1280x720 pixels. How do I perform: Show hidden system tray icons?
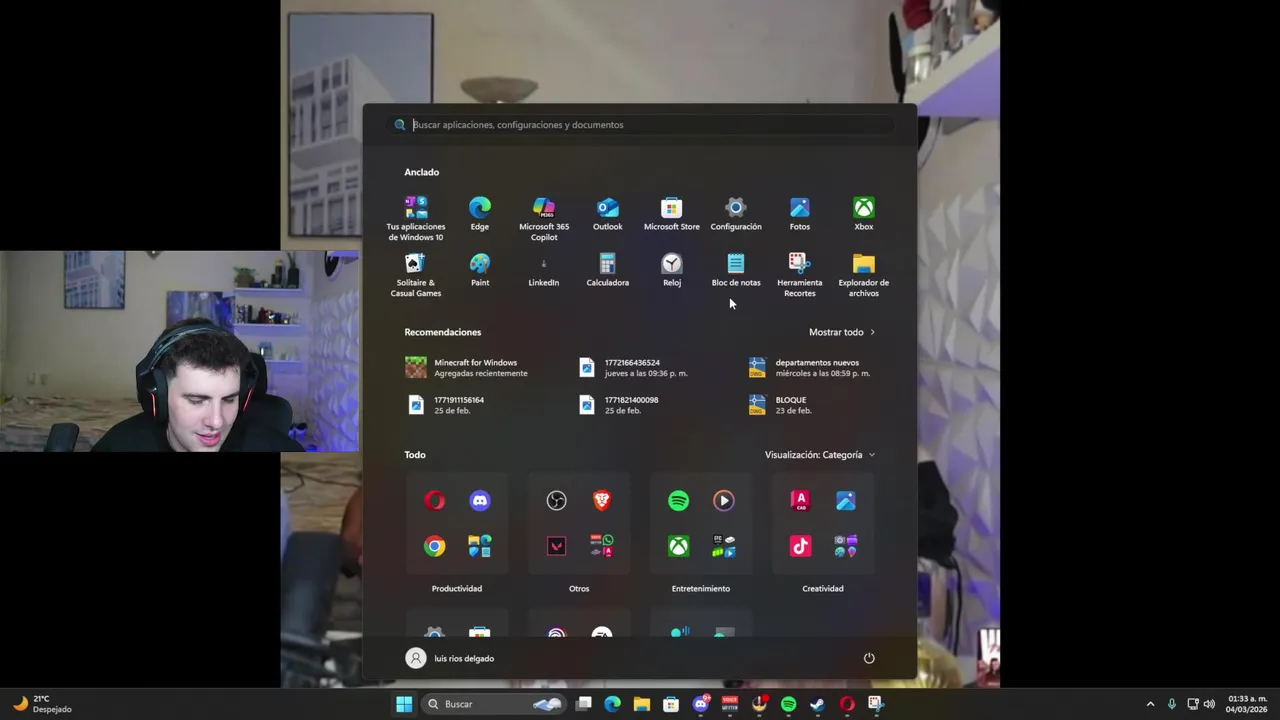1150,704
